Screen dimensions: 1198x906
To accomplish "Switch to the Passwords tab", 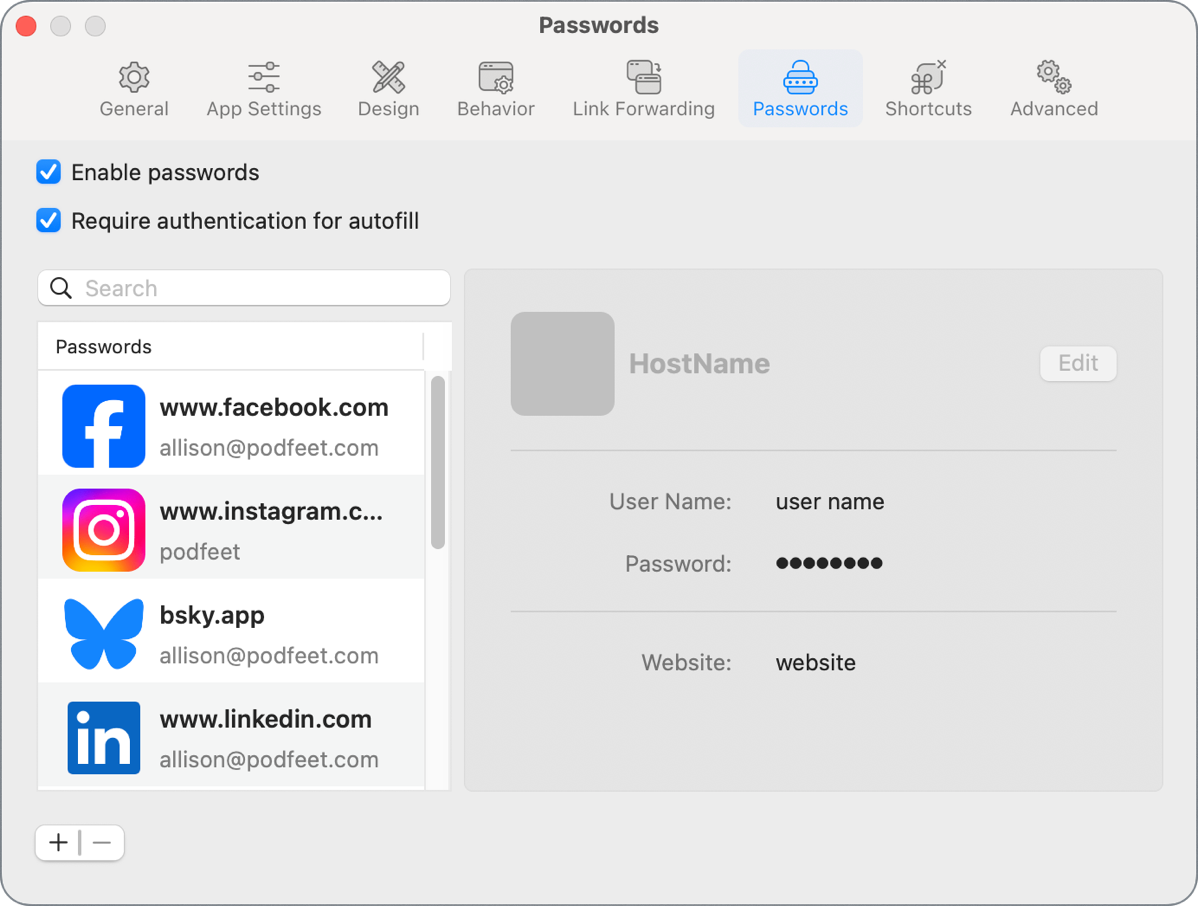I will (800, 88).
